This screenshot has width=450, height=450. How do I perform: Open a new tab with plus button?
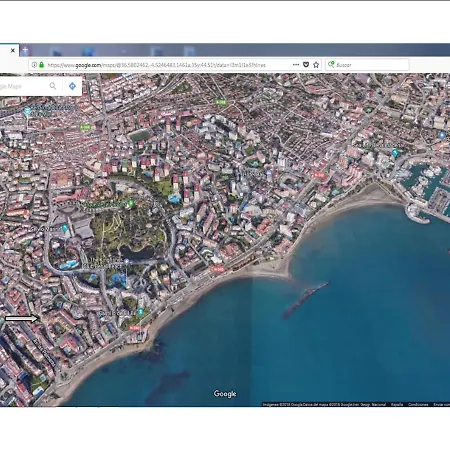25,50
